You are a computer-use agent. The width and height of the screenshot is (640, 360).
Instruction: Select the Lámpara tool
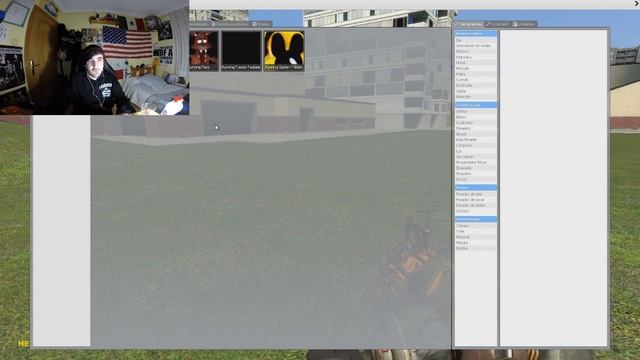pyautogui.click(x=476, y=146)
